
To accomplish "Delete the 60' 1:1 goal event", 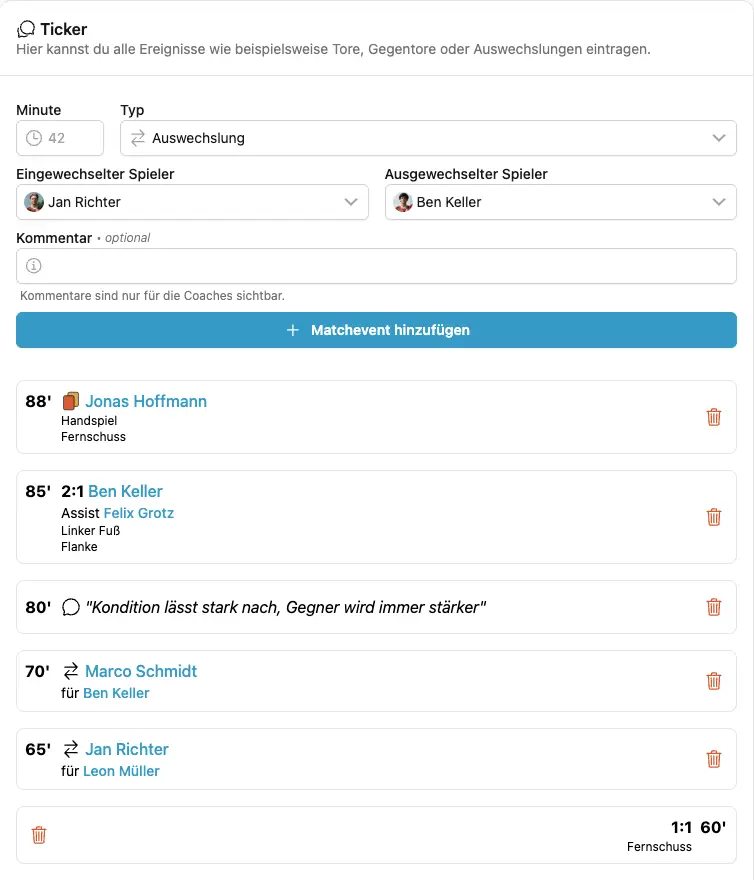I will pyautogui.click(x=39, y=835).
